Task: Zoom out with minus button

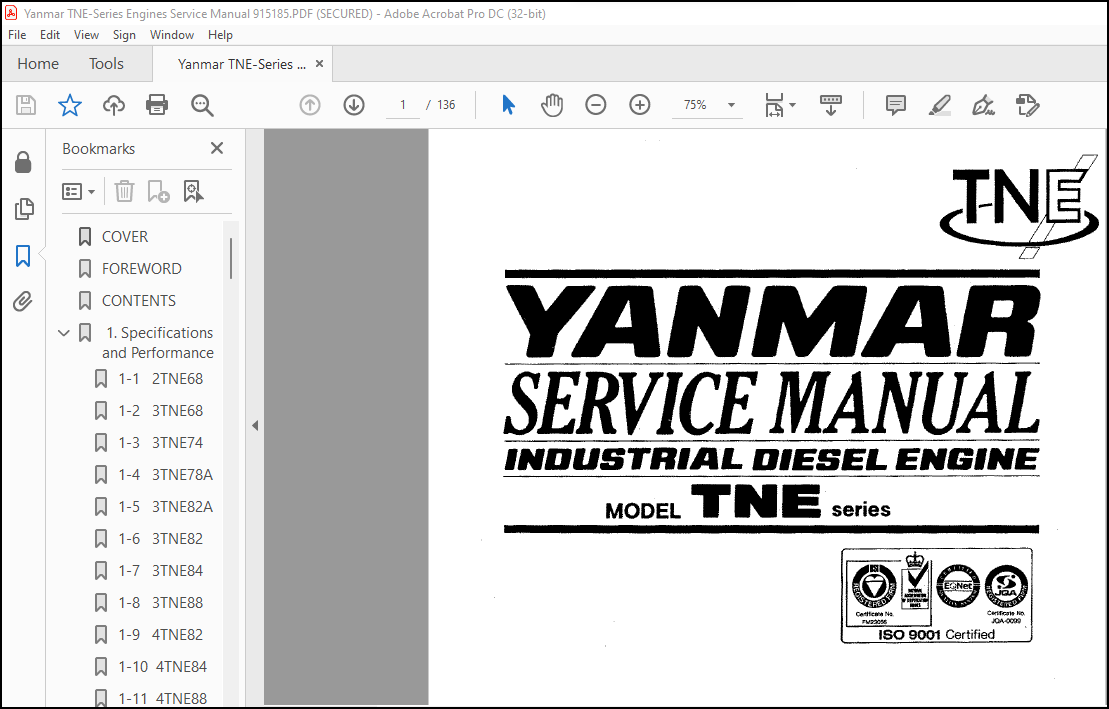Action: tap(596, 105)
